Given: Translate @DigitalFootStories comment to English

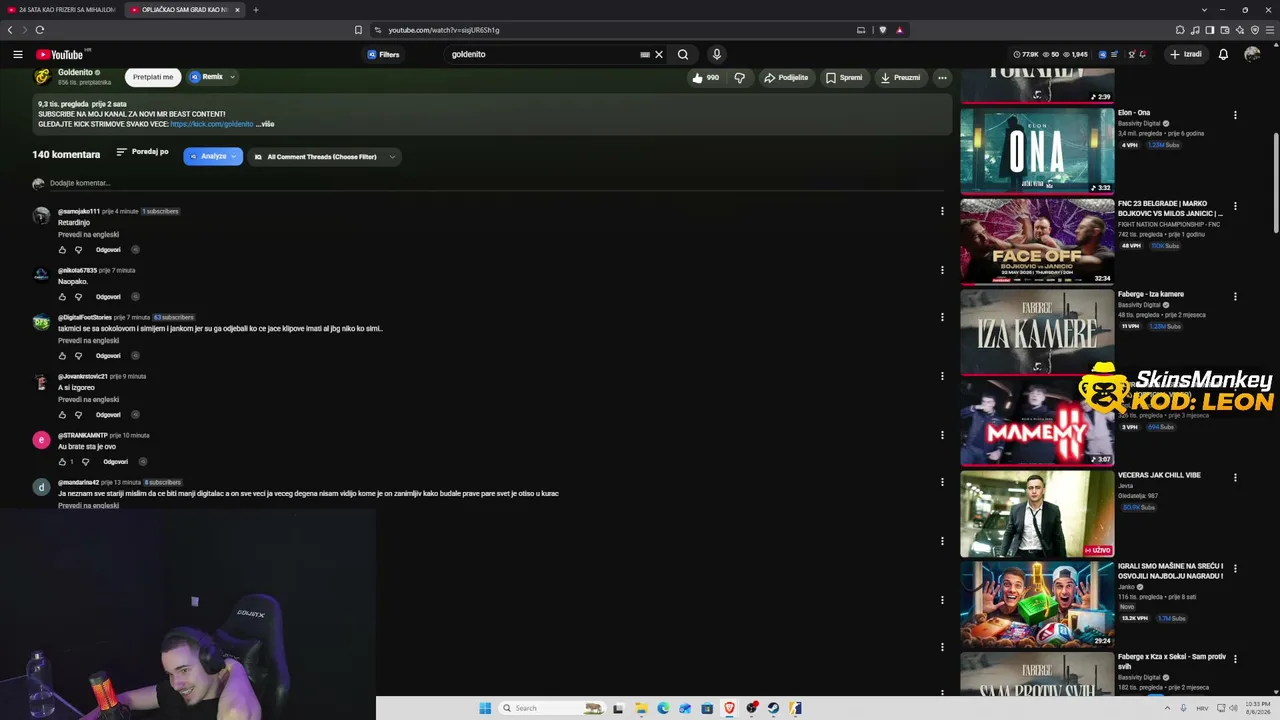Looking at the screenshot, I should (88, 340).
